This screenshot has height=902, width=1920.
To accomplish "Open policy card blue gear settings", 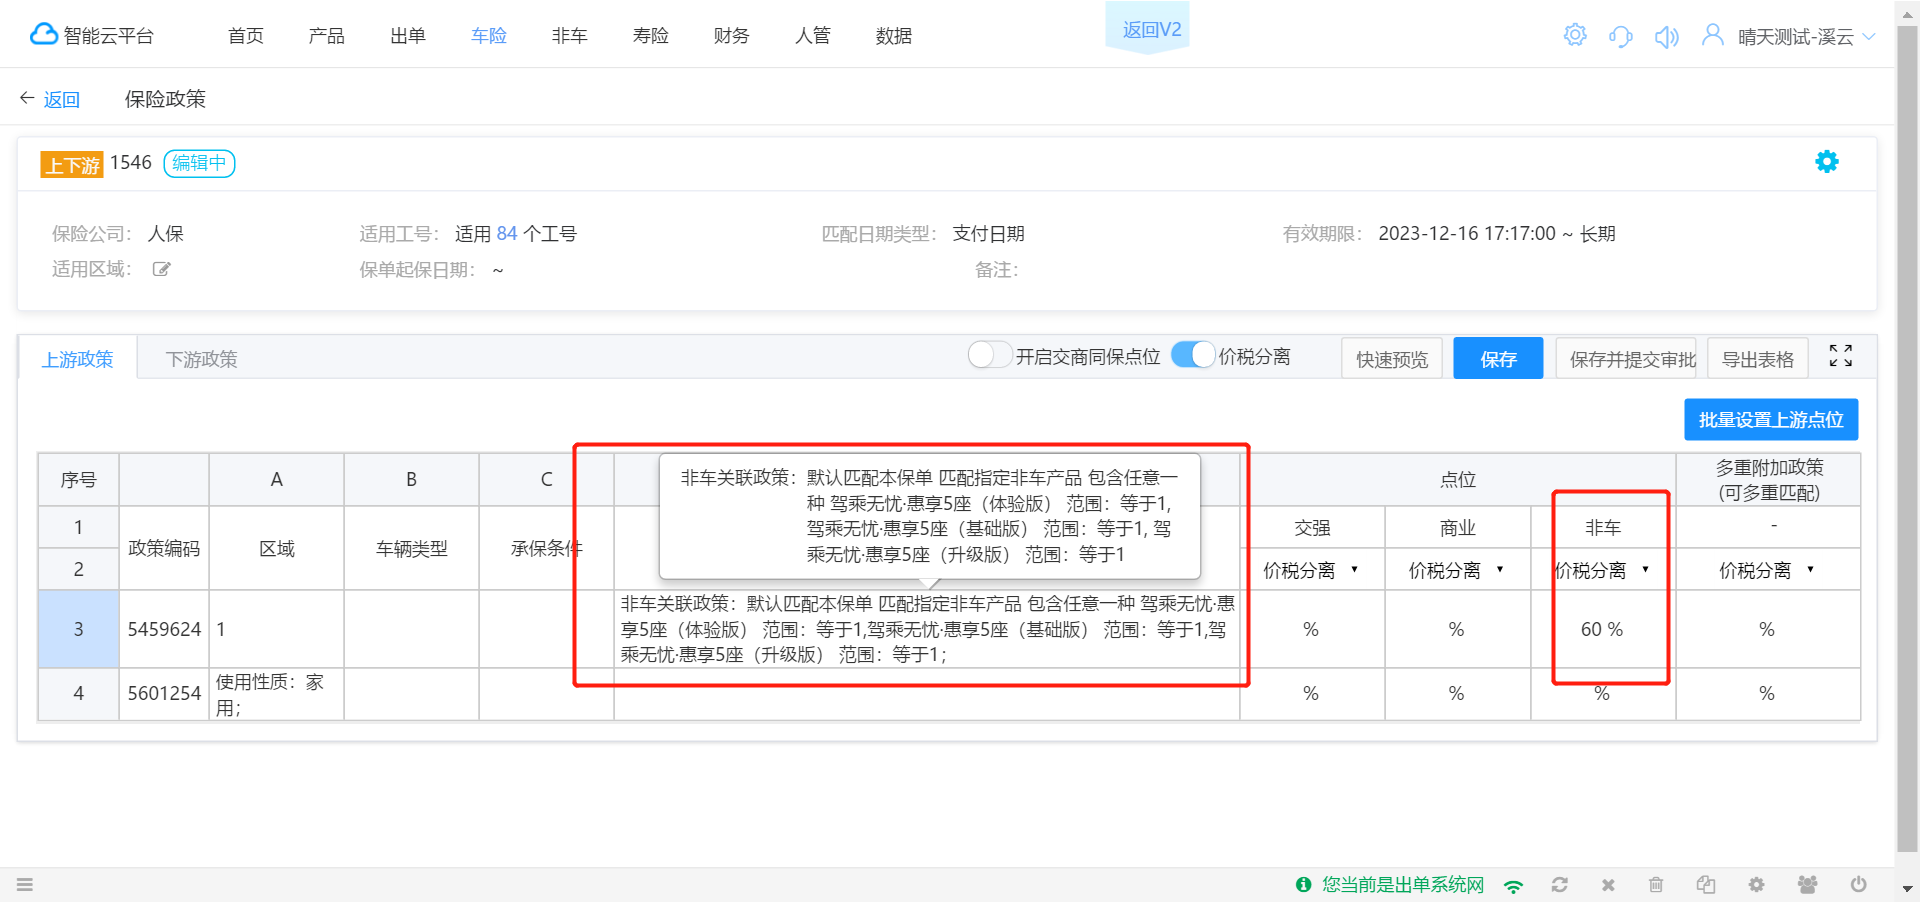I will (x=1827, y=162).
